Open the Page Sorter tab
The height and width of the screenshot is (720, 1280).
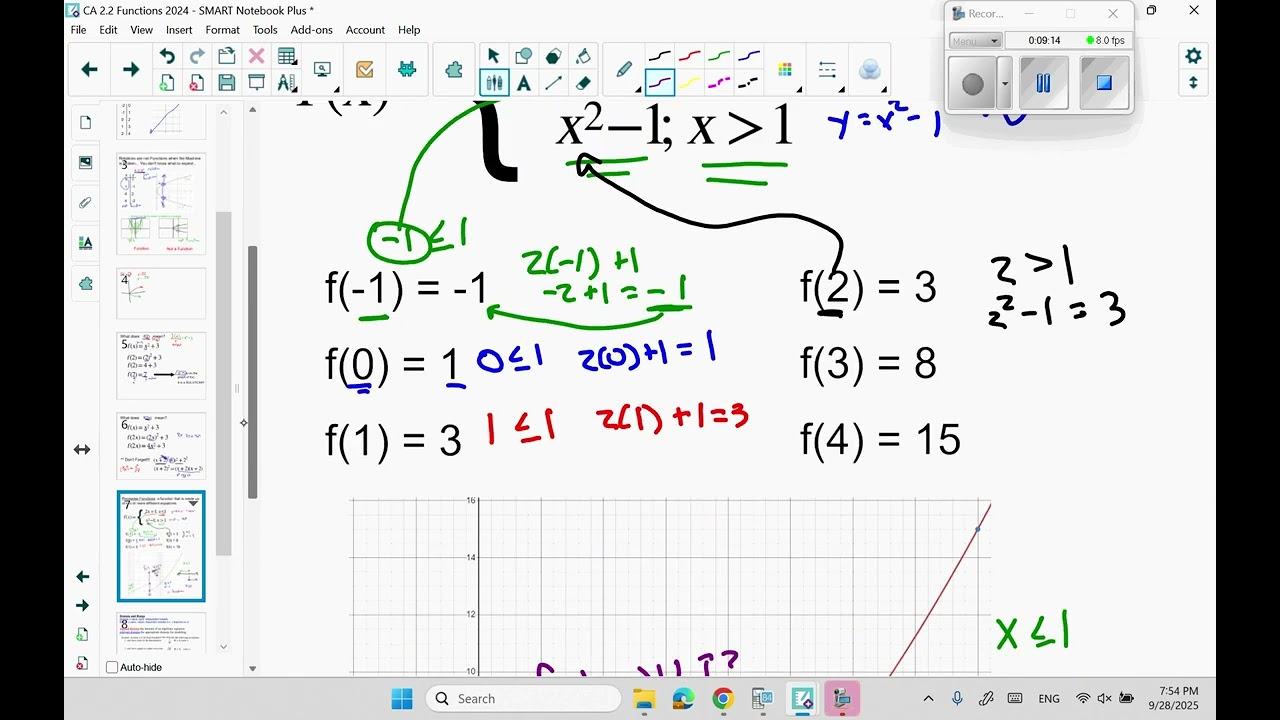tap(85, 123)
